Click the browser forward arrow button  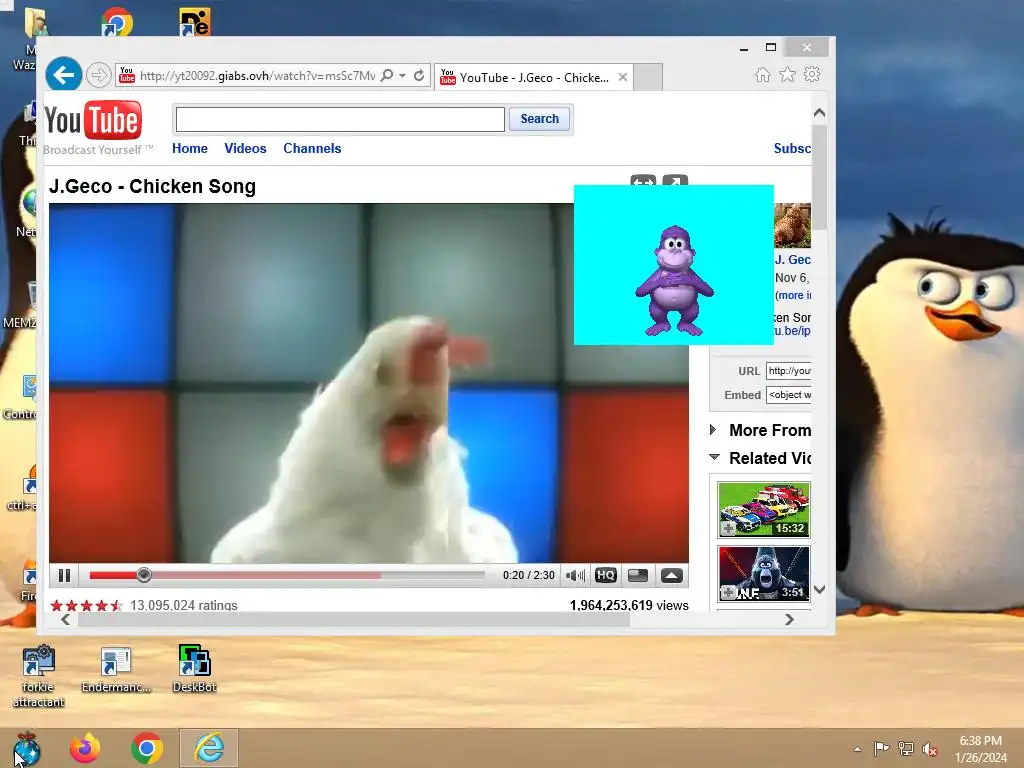[x=99, y=76]
